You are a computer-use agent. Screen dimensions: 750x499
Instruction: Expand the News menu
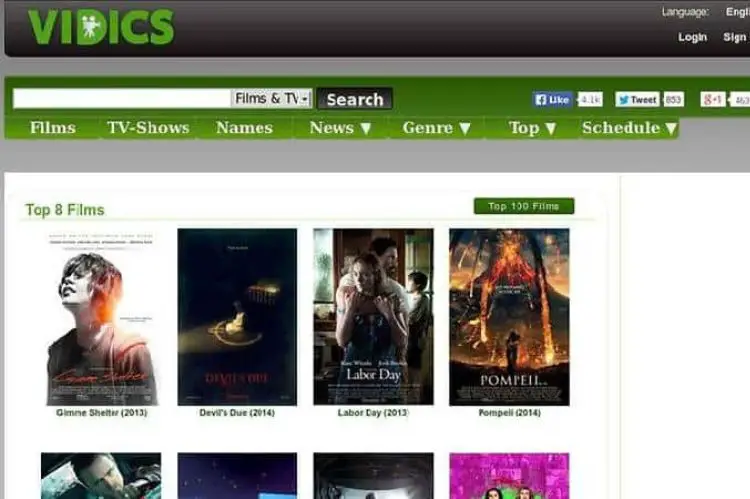point(340,128)
